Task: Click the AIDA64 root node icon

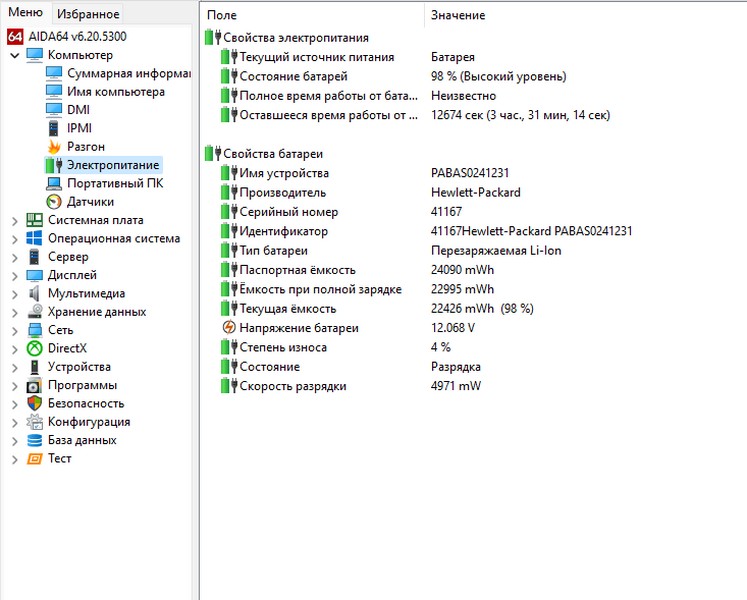Action: coord(15,37)
